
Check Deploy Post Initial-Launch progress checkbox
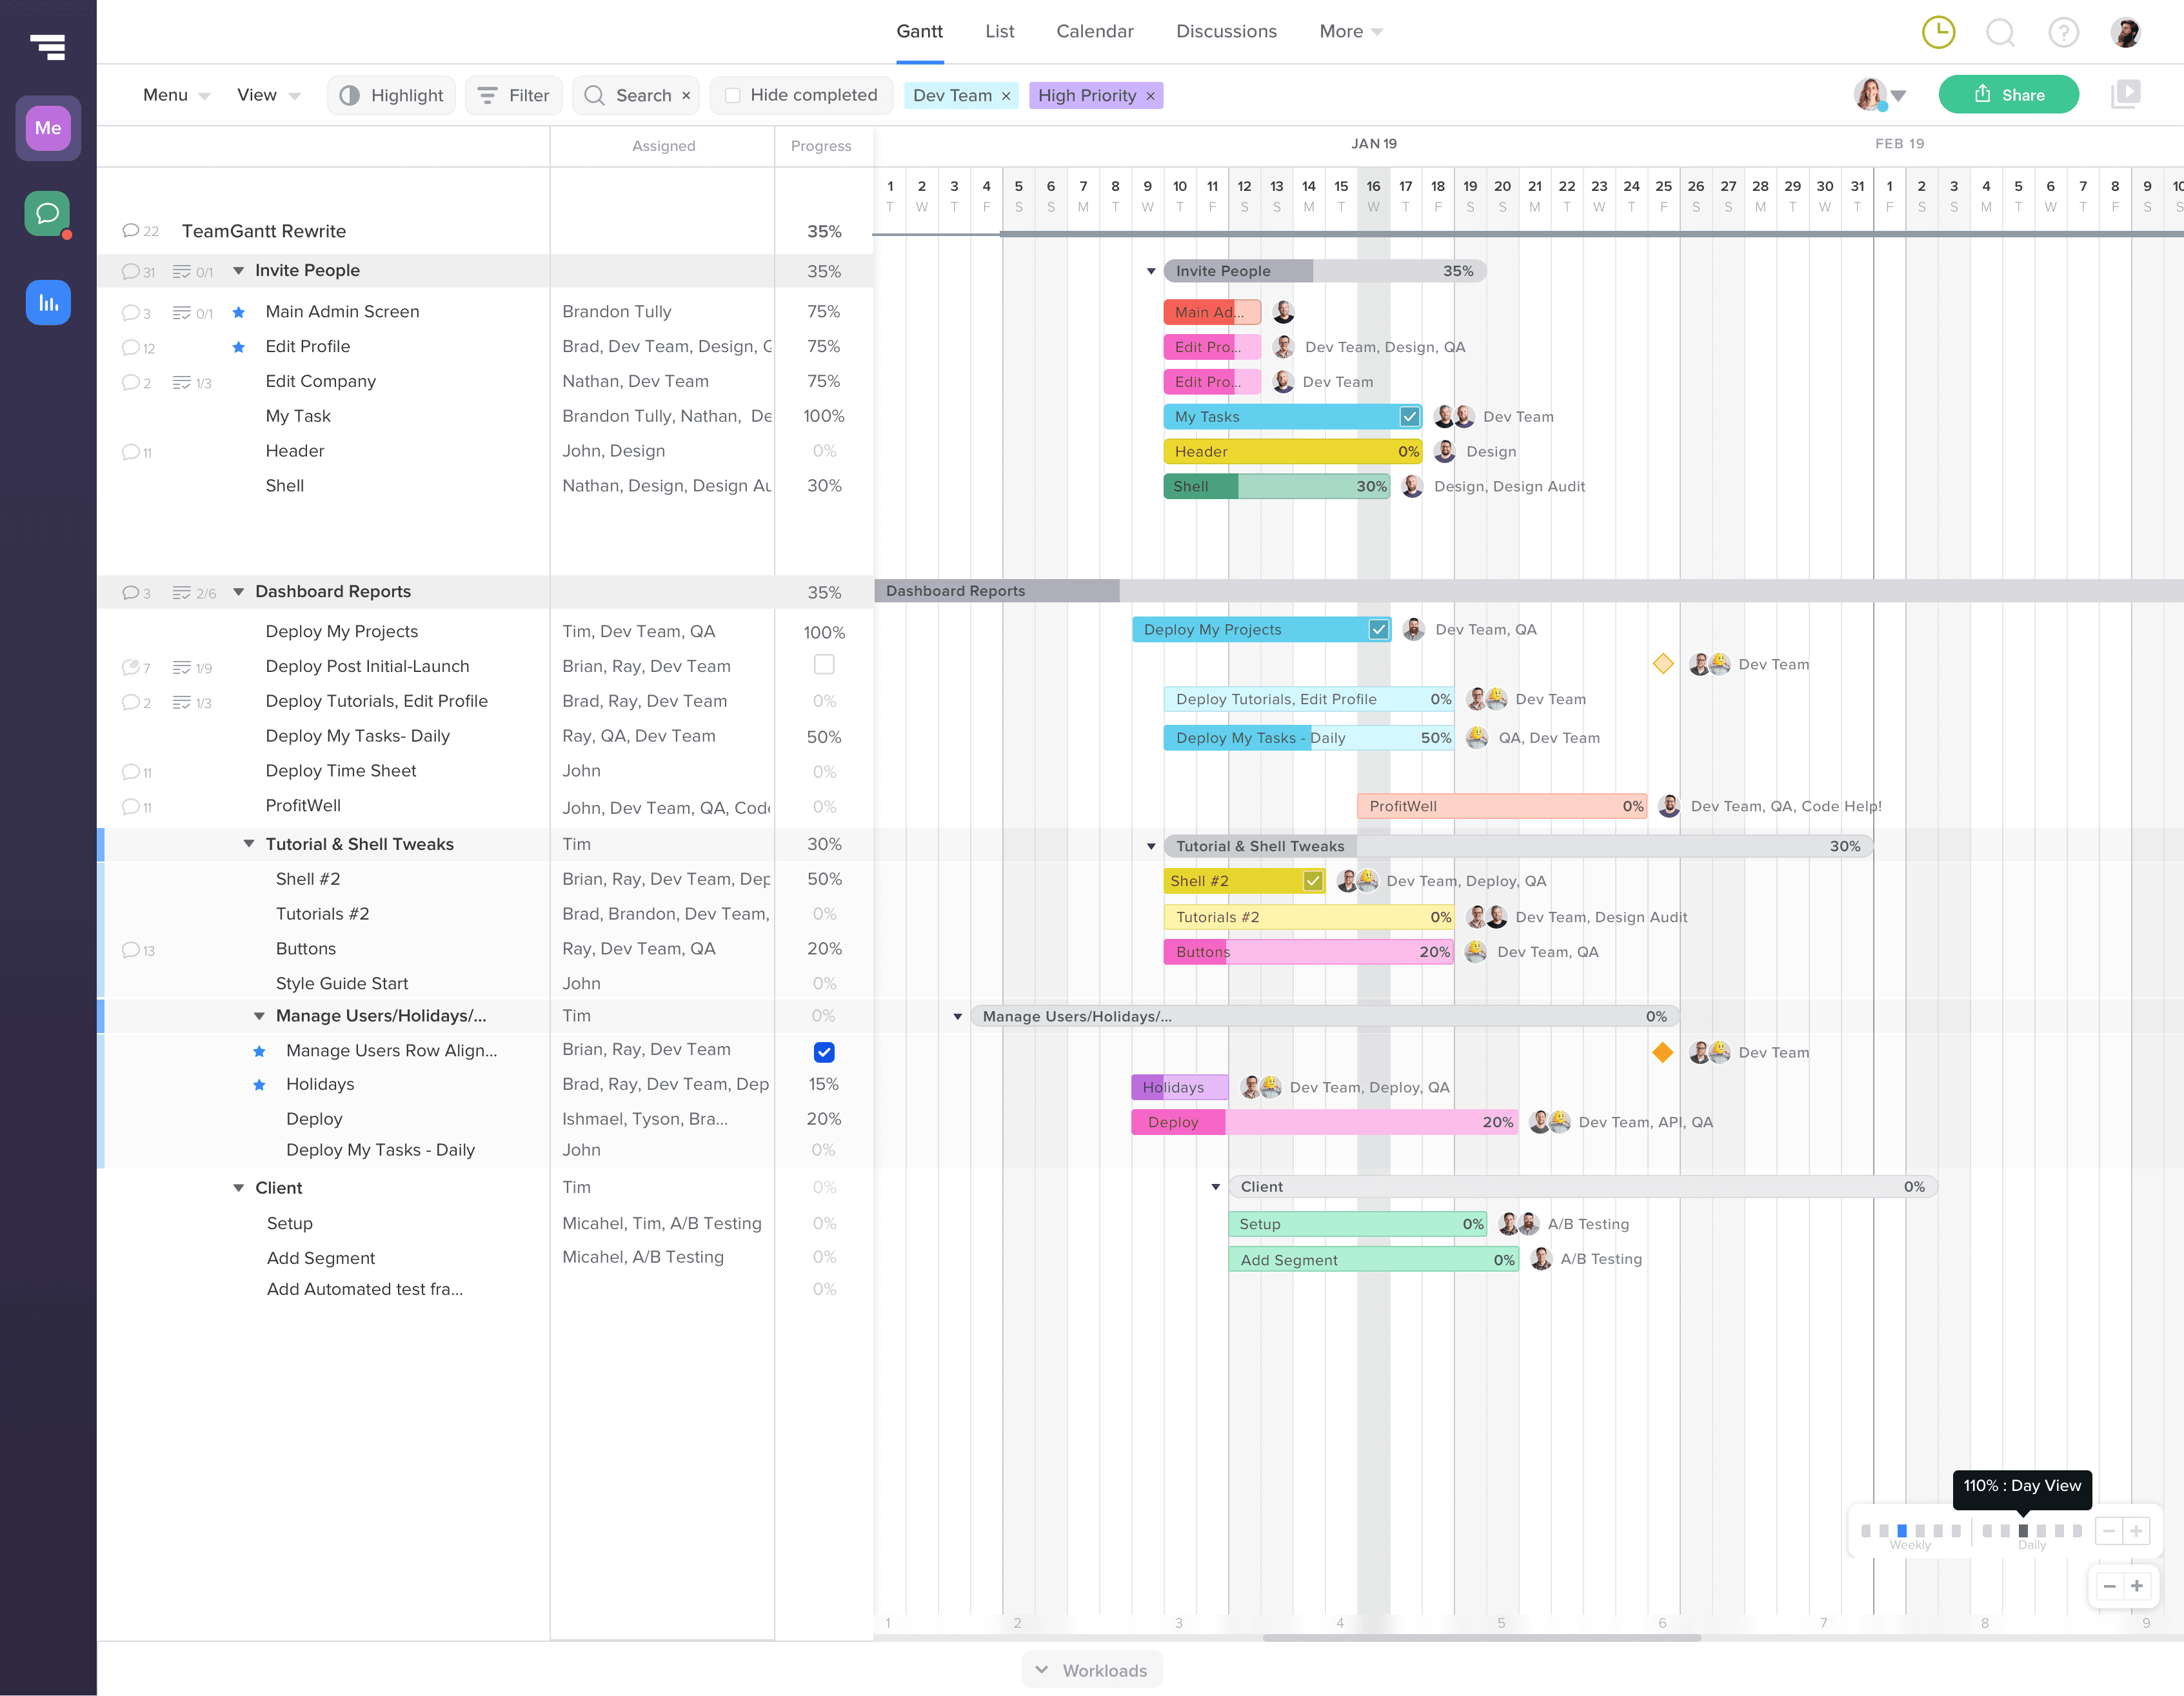tap(824, 665)
